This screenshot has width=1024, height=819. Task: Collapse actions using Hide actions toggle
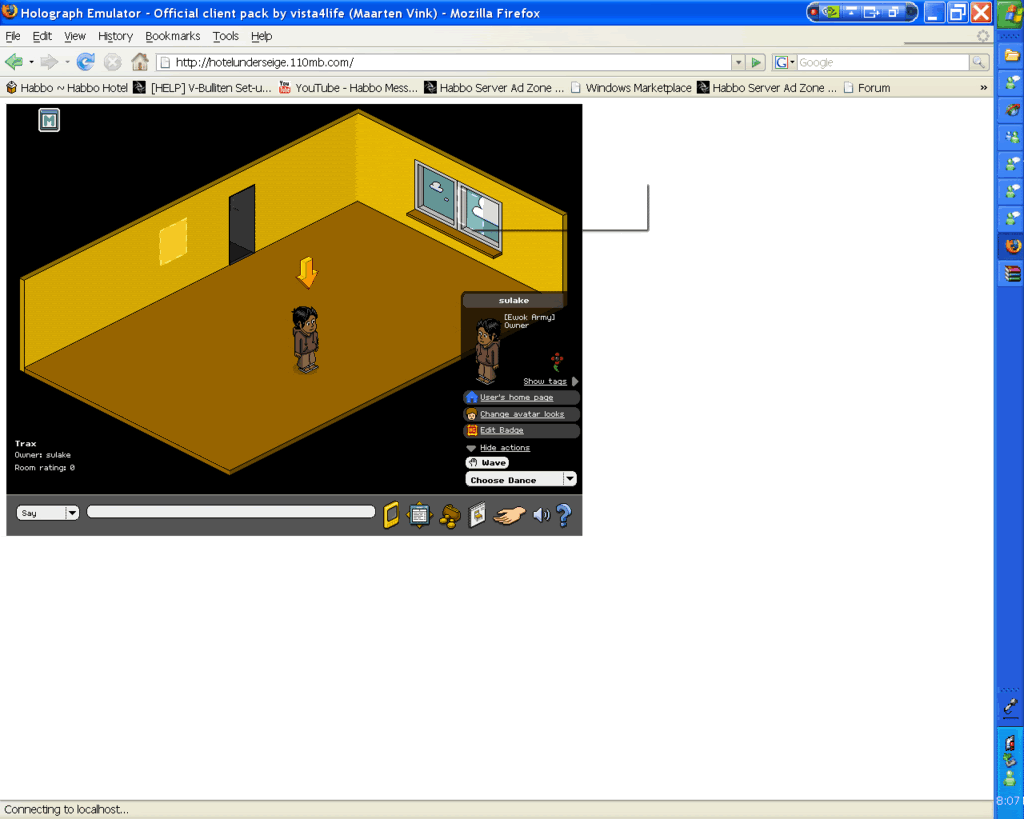pyautogui.click(x=504, y=448)
